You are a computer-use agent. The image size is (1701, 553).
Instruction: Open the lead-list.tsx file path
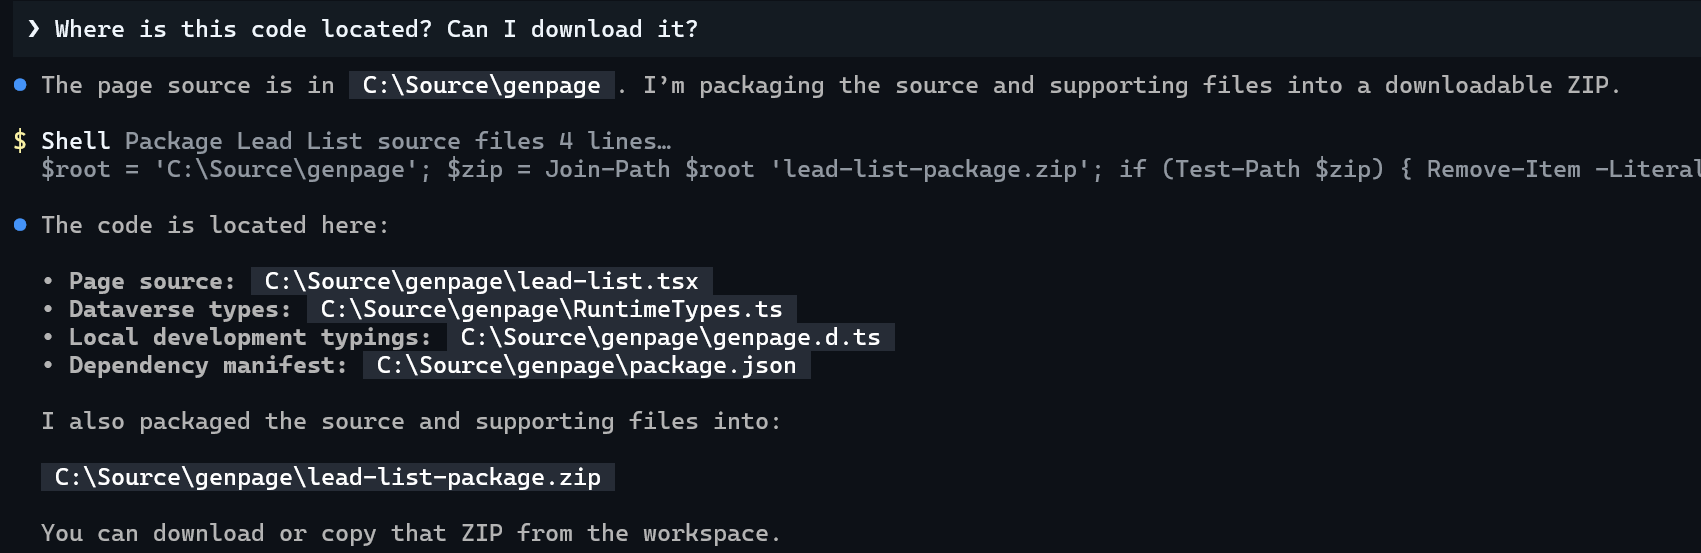pos(481,281)
